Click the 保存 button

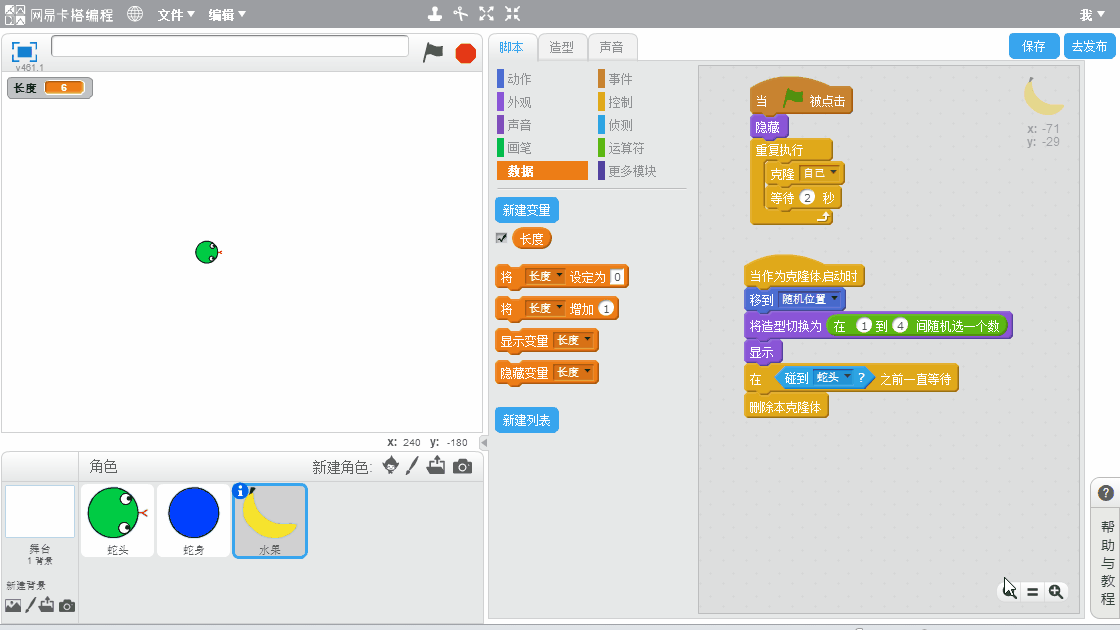click(1033, 46)
